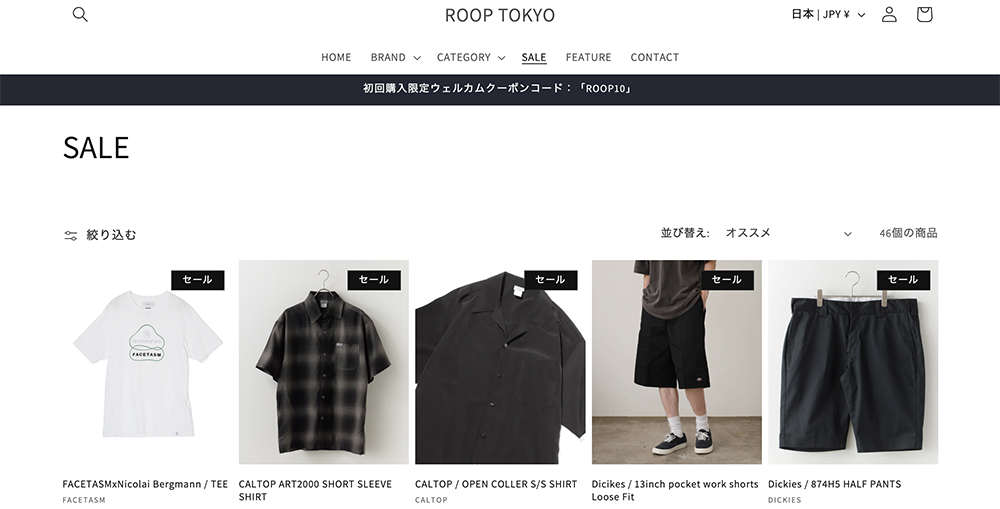1000x509 pixels.
Task: Click the セール badge on FACETASM tee
Action: 198,279
